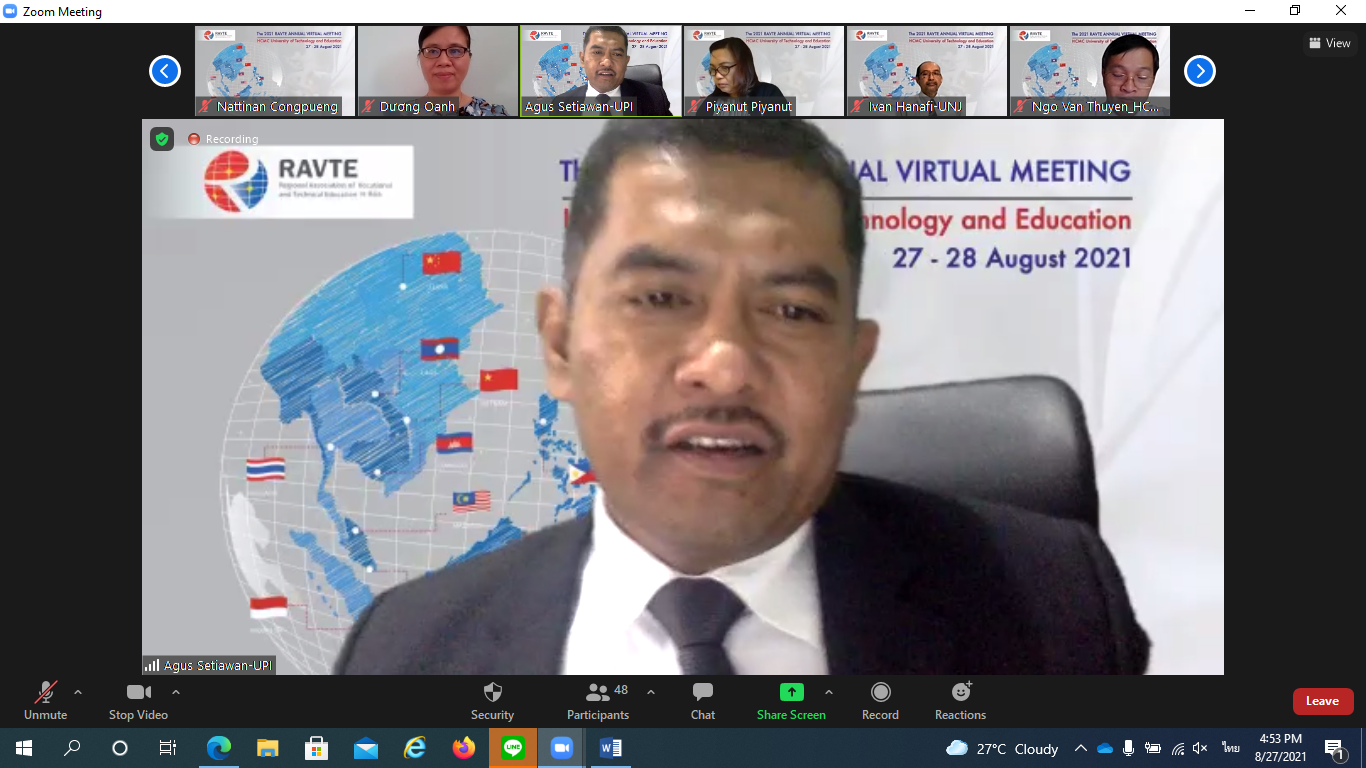Launch Microsoft Edge from the taskbar
This screenshot has width=1366, height=768.
(x=219, y=748)
